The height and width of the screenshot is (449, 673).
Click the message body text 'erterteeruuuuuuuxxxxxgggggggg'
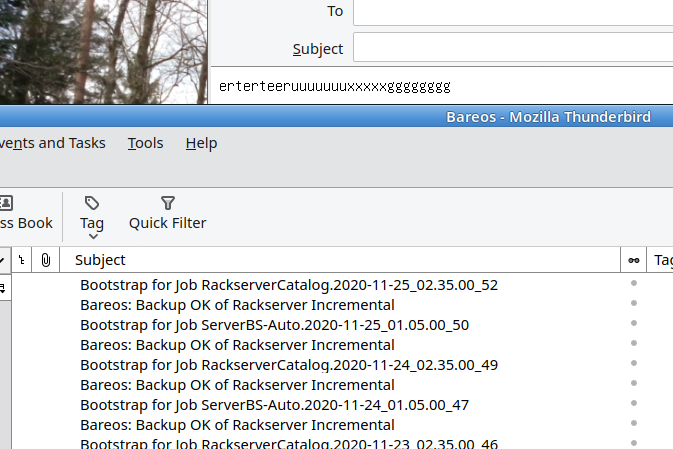coord(334,86)
